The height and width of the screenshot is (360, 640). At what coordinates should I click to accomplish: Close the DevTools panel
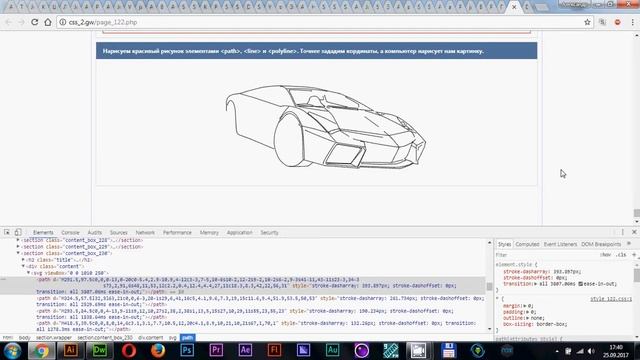[x=634, y=232]
